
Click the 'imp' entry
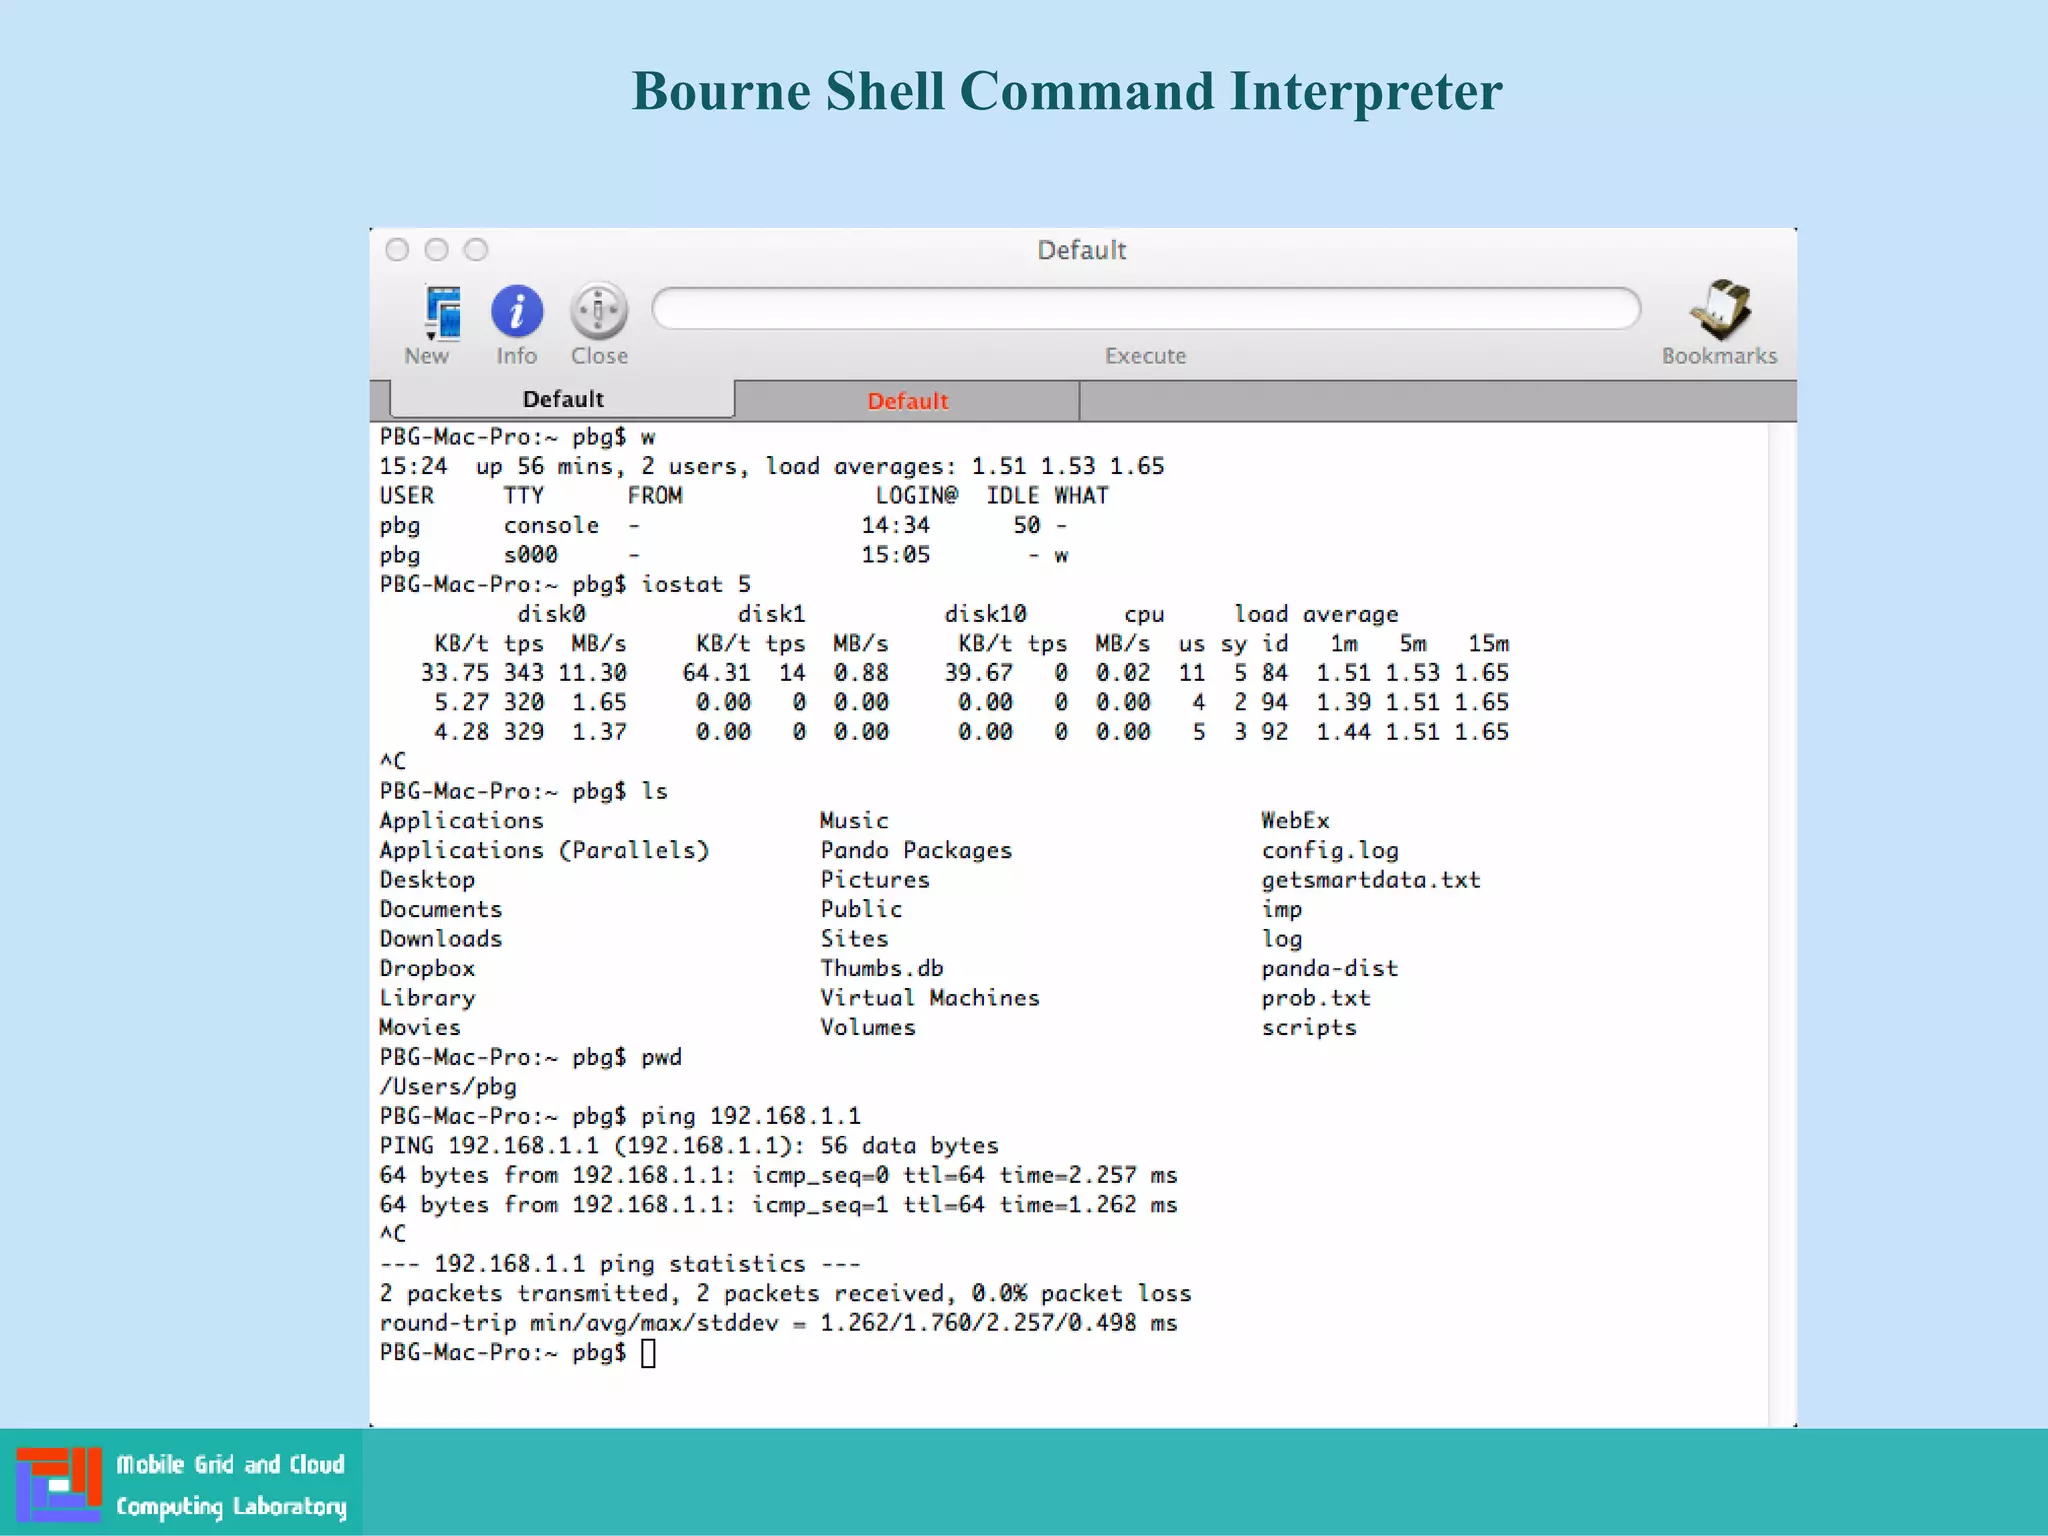(x=1282, y=910)
